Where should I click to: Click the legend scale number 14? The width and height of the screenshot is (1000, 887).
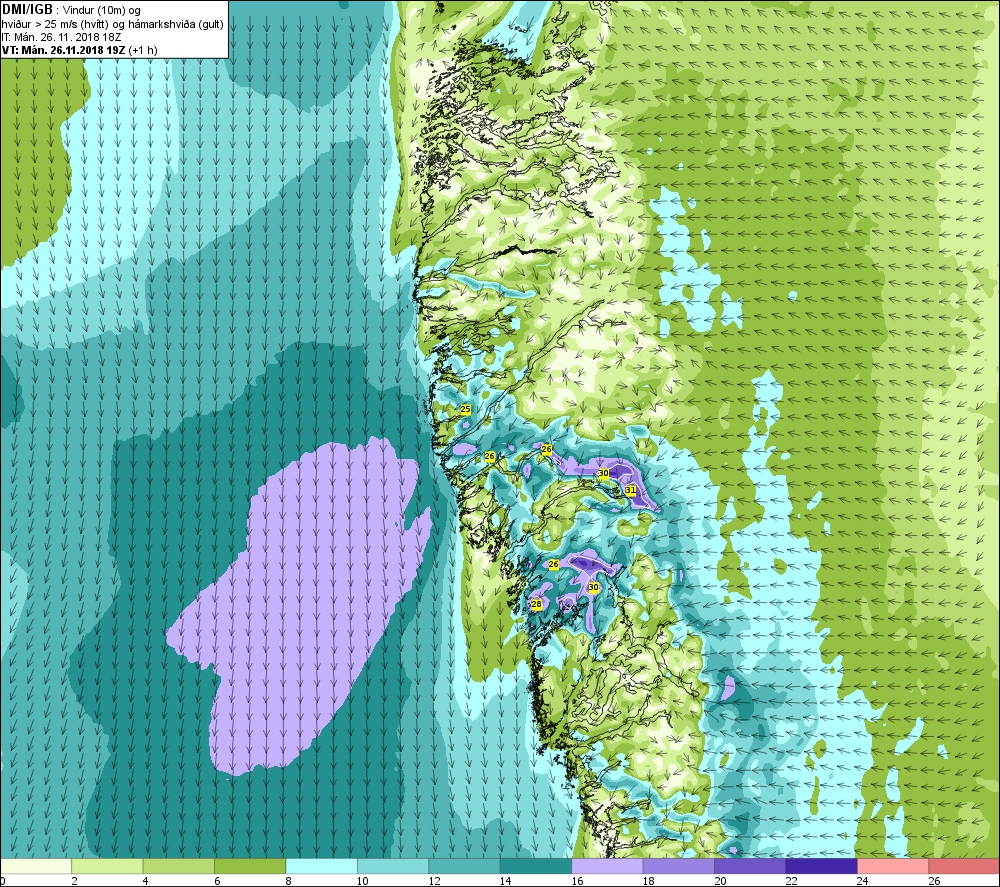point(505,881)
